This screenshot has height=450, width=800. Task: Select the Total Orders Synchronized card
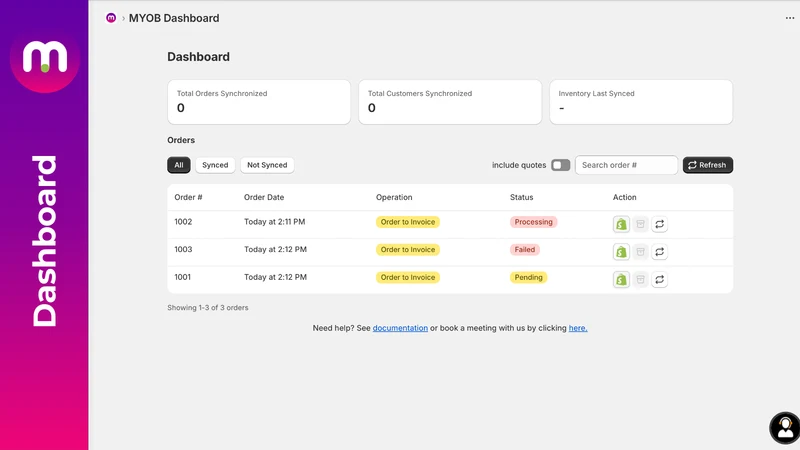click(x=259, y=102)
